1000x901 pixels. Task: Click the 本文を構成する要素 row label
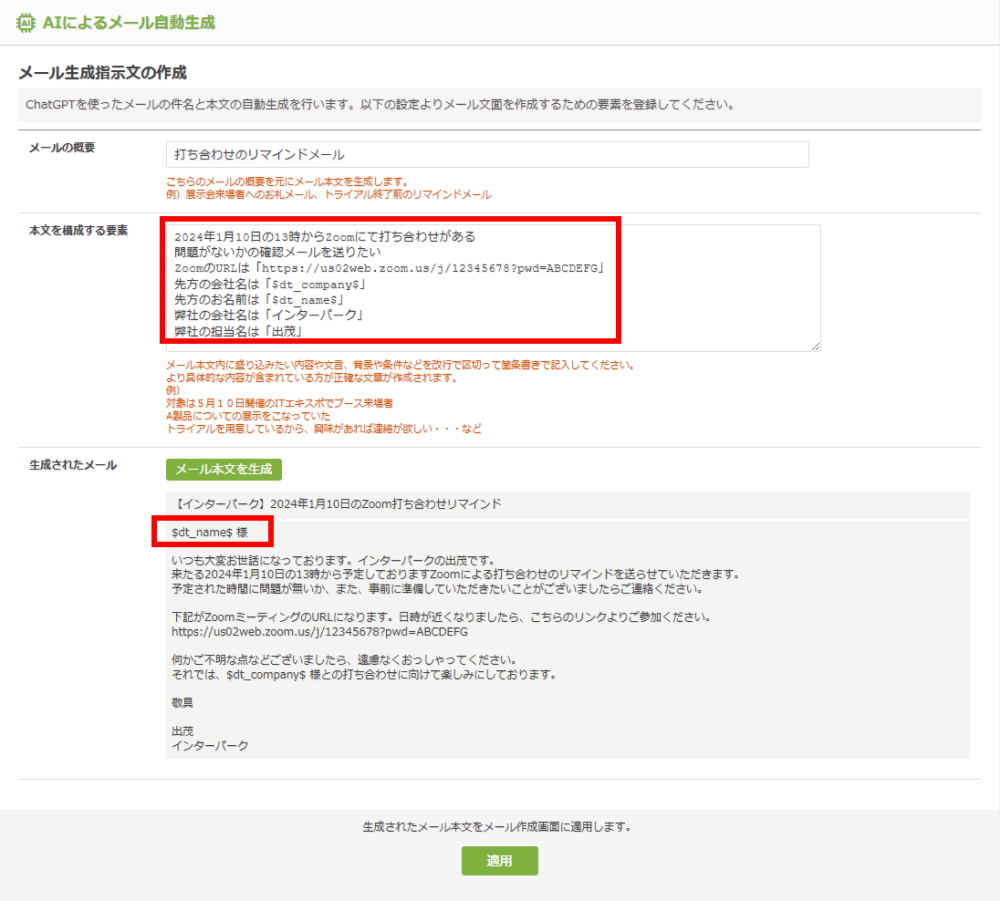pos(78,231)
